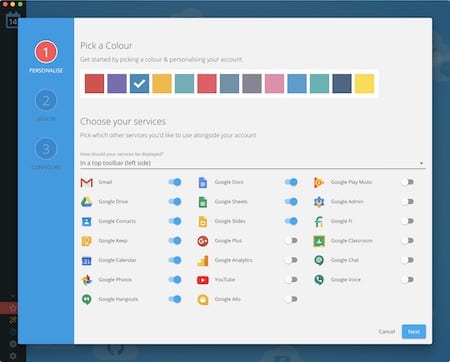Click the Google Hangouts quote icon

87,299
